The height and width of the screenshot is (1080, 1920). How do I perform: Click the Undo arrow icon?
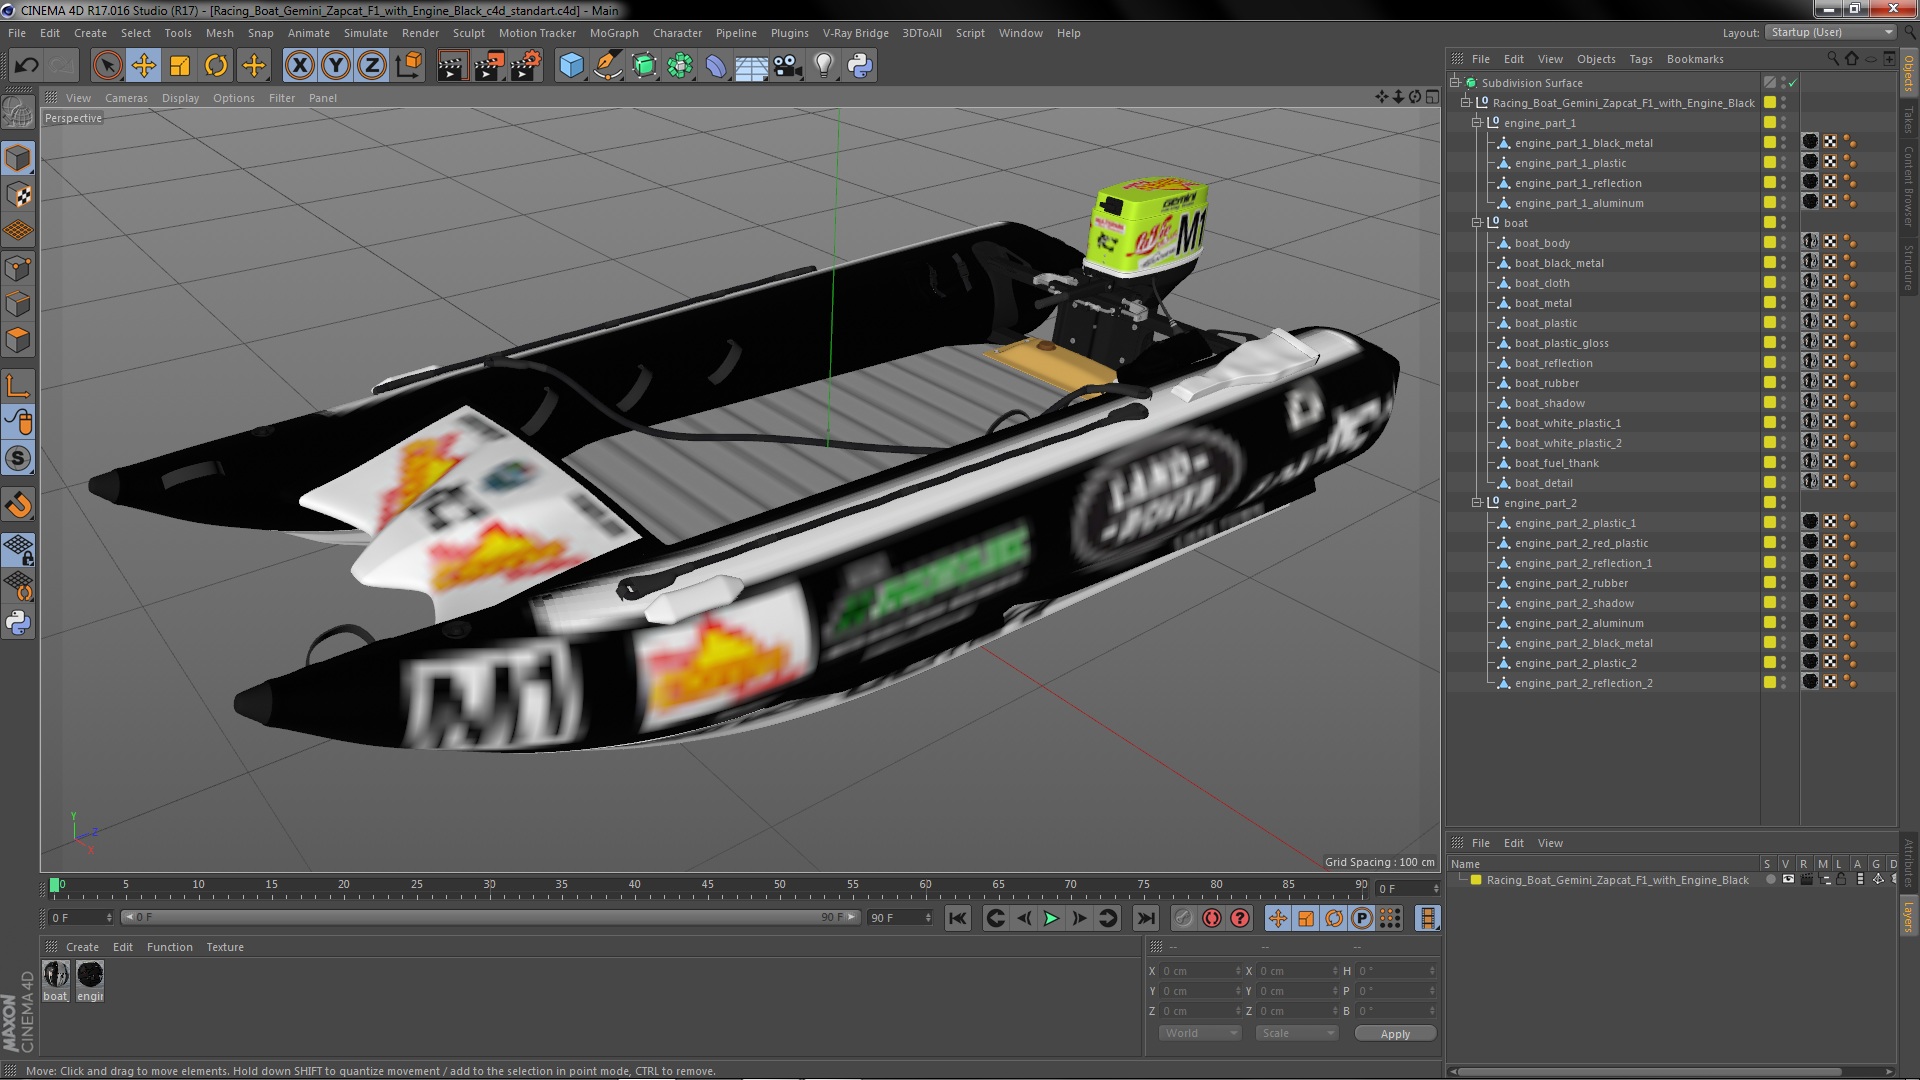click(26, 66)
